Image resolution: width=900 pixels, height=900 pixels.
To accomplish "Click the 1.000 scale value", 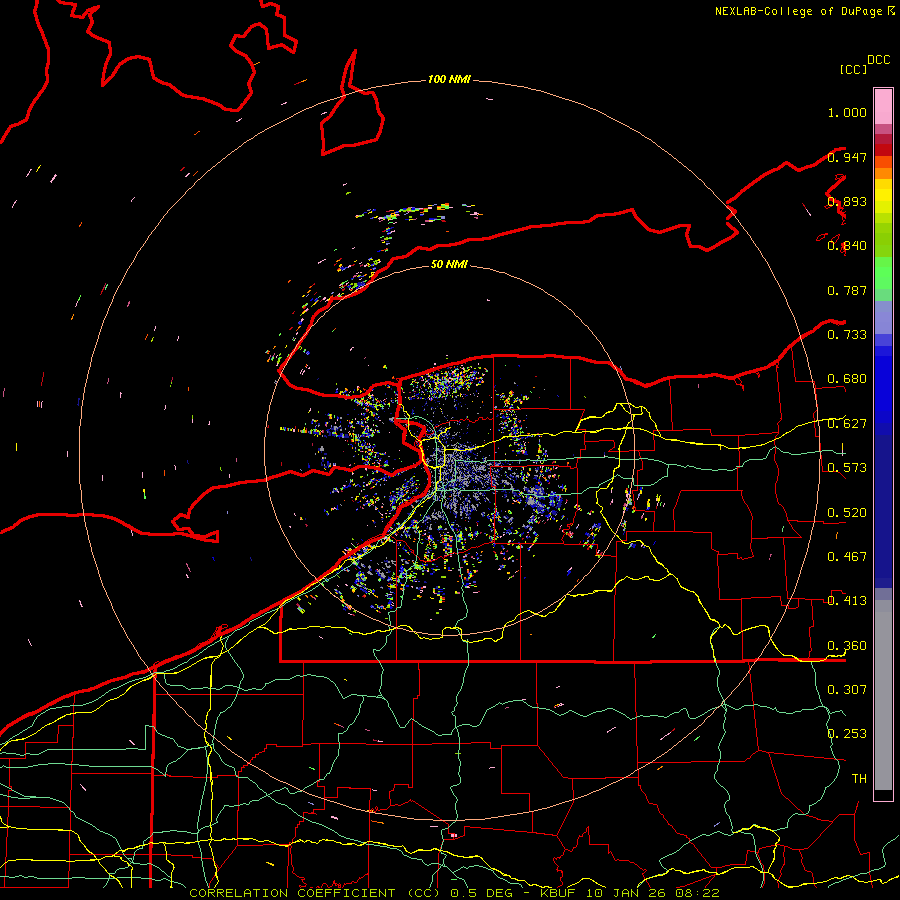I will (x=847, y=112).
